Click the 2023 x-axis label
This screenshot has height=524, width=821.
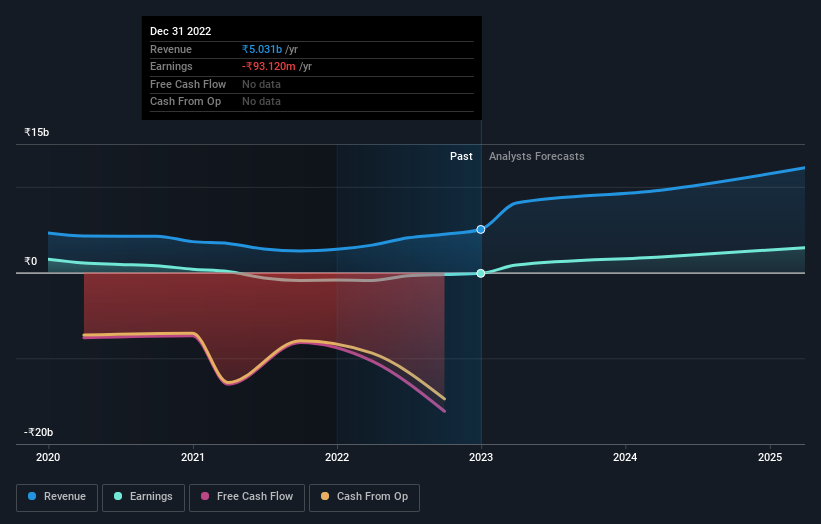(481, 457)
